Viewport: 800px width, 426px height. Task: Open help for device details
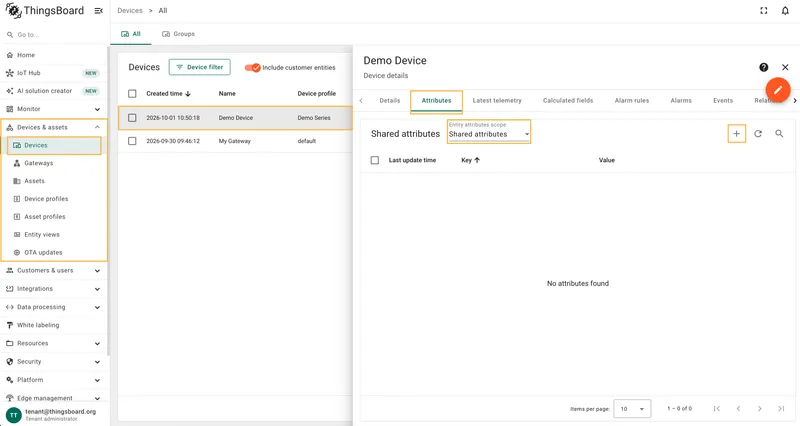point(764,67)
